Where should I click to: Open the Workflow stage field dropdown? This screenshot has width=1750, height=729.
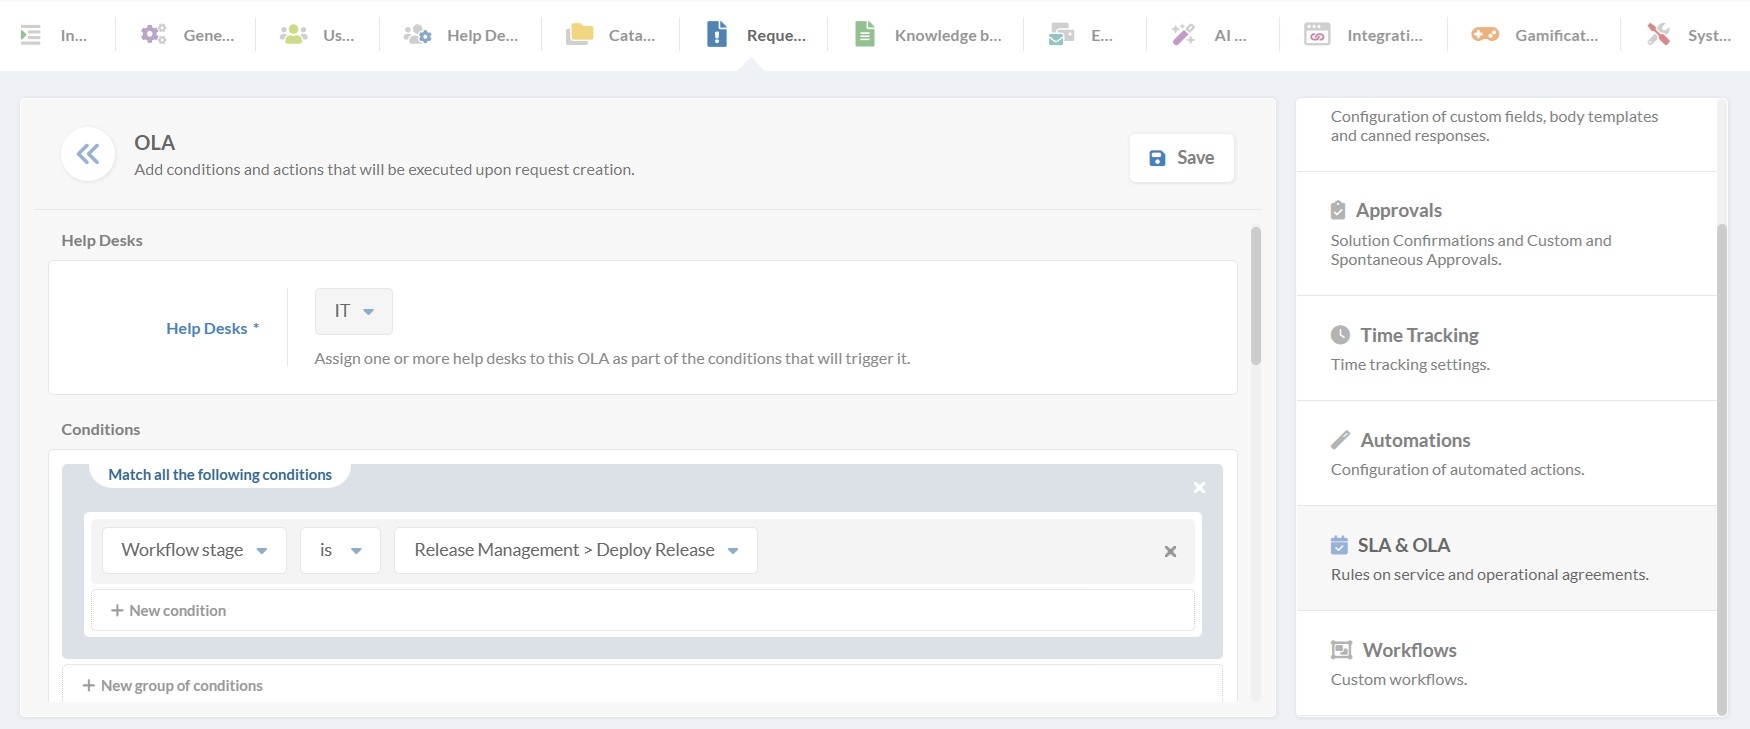pyautogui.click(x=194, y=550)
